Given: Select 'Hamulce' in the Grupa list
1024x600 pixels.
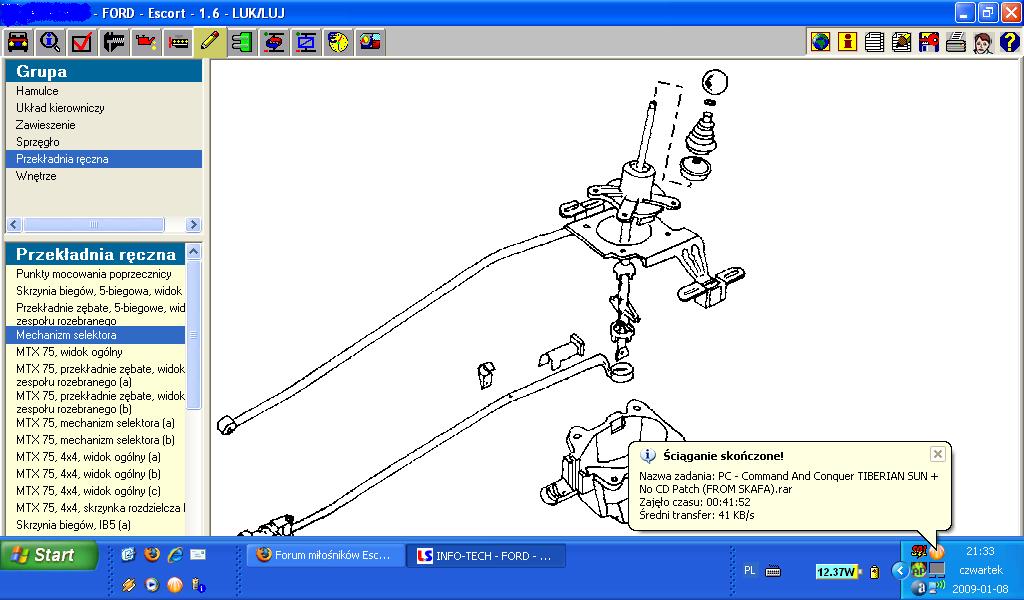Looking at the screenshot, I should (x=37, y=91).
